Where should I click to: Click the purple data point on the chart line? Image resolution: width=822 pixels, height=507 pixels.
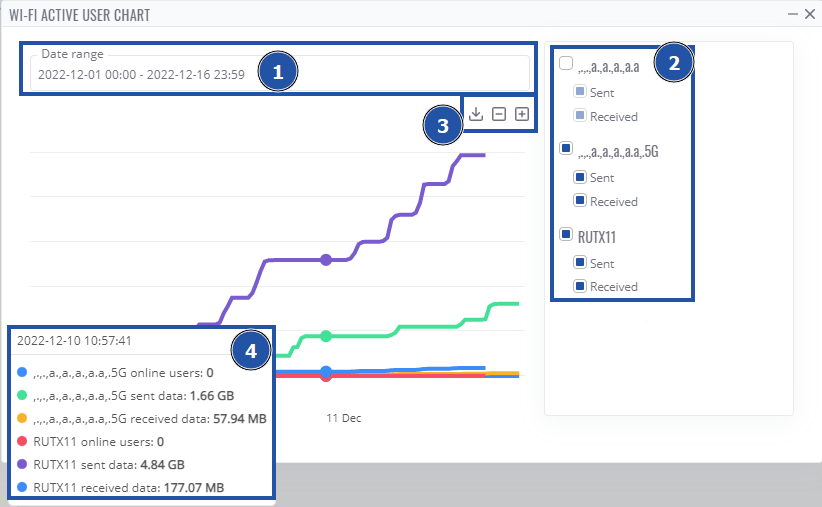[325, 260]
